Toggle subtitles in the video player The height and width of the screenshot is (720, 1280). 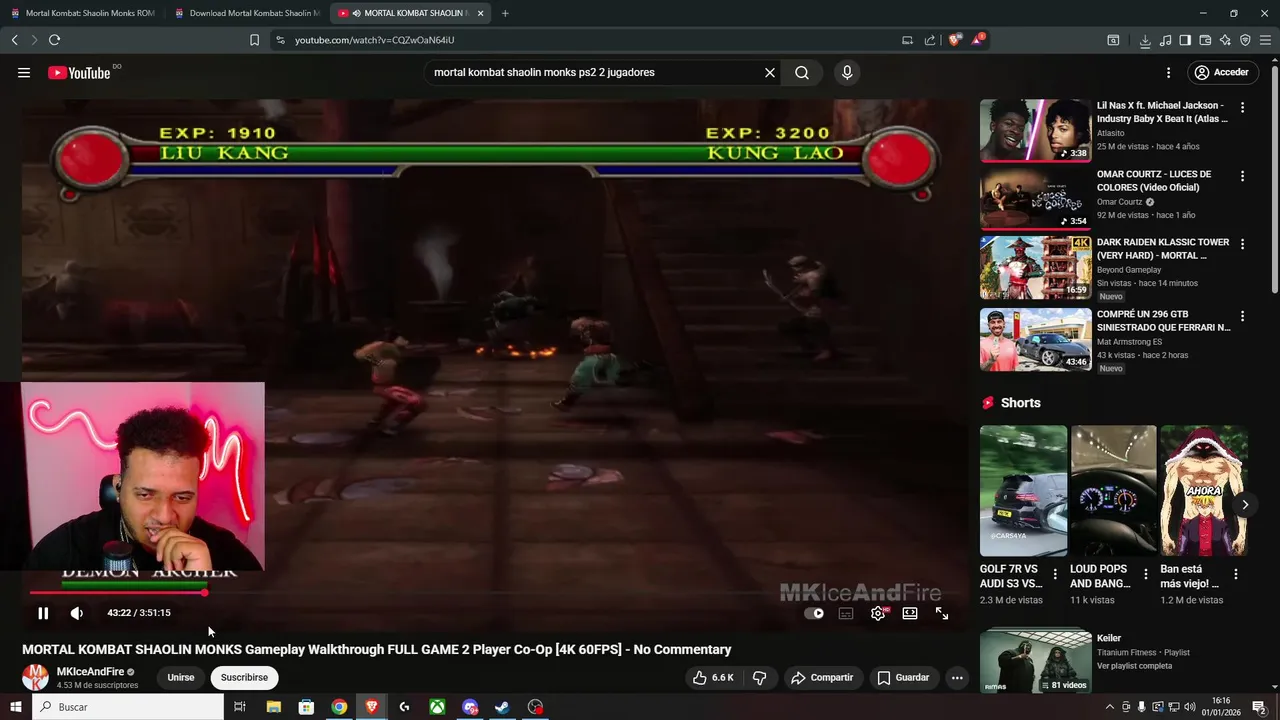[846, 613]
